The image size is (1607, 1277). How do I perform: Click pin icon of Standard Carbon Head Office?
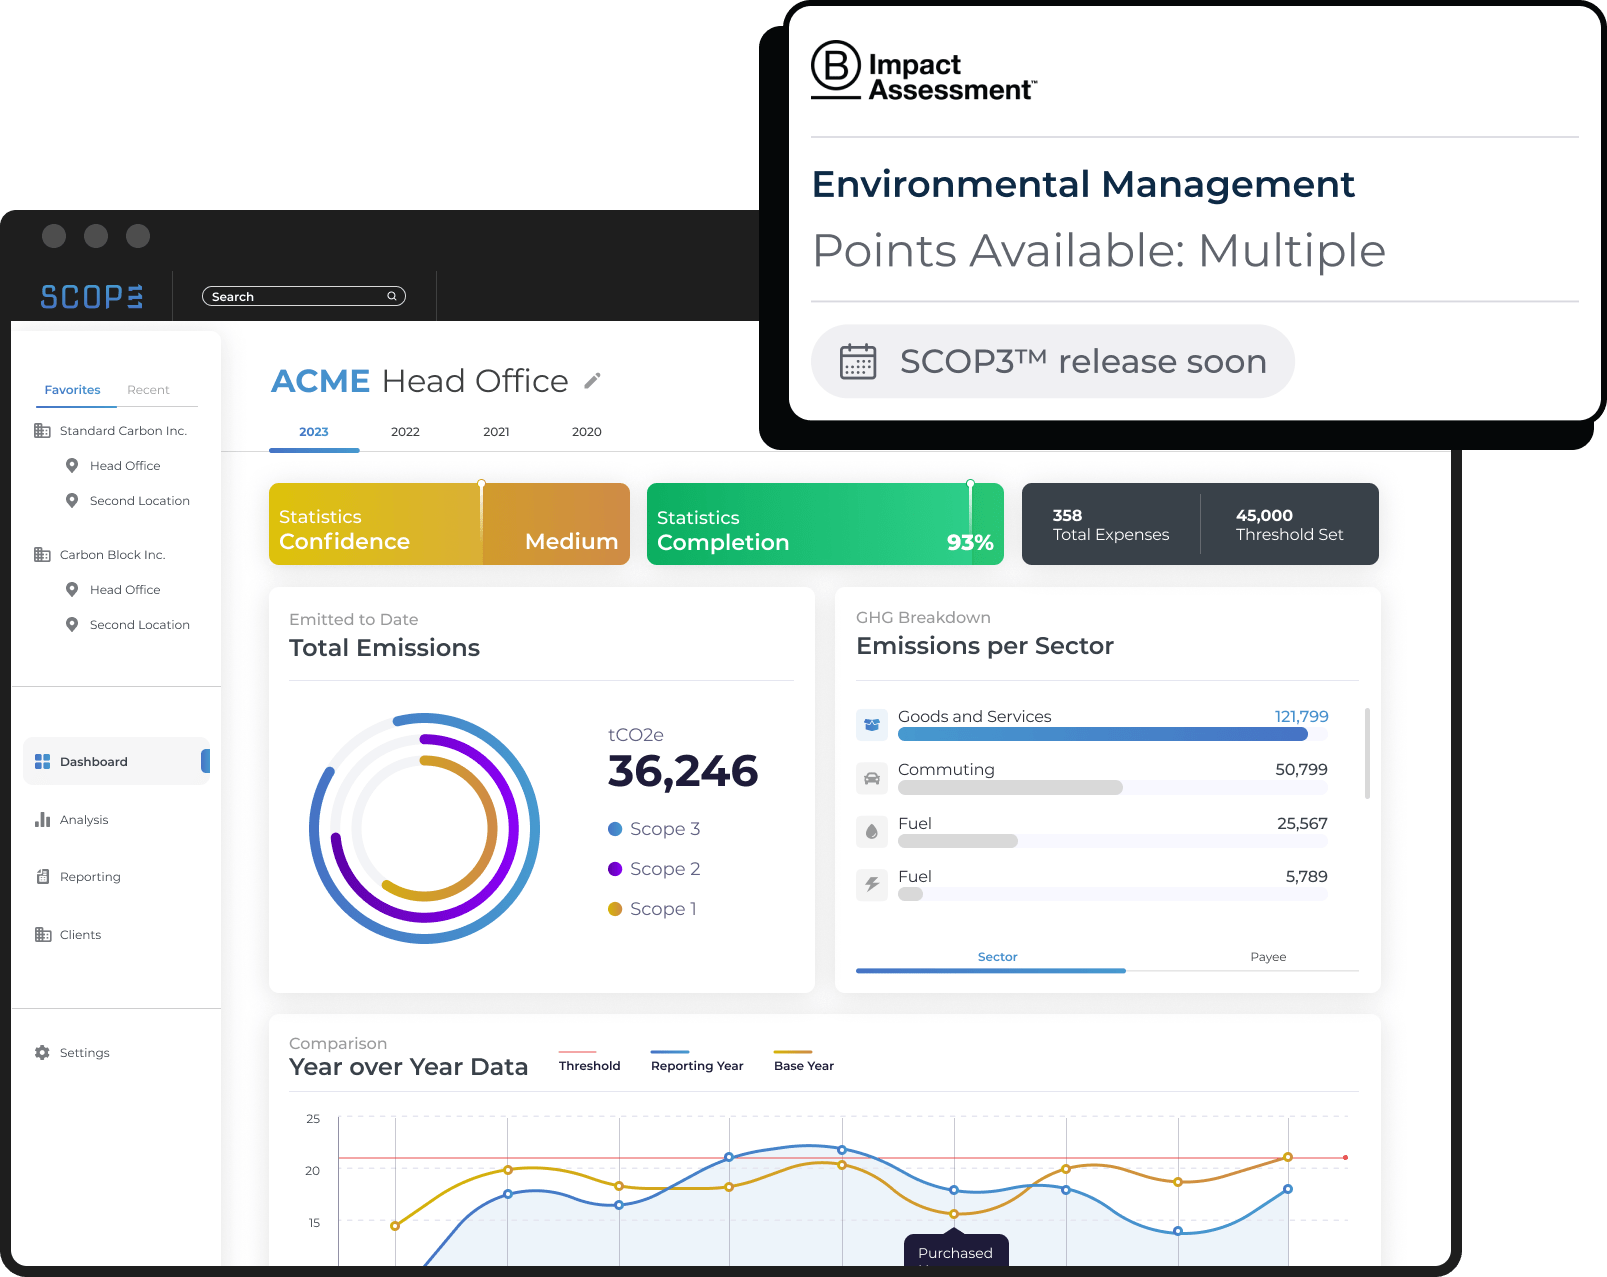click(x=72, y=465)
